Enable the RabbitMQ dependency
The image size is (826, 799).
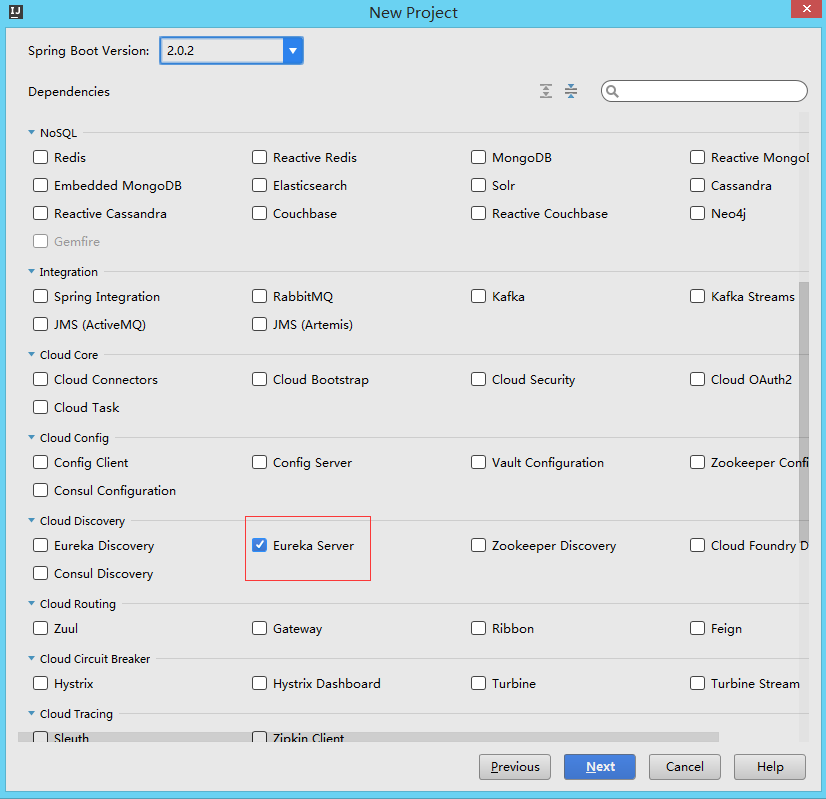tap(259, 296)
